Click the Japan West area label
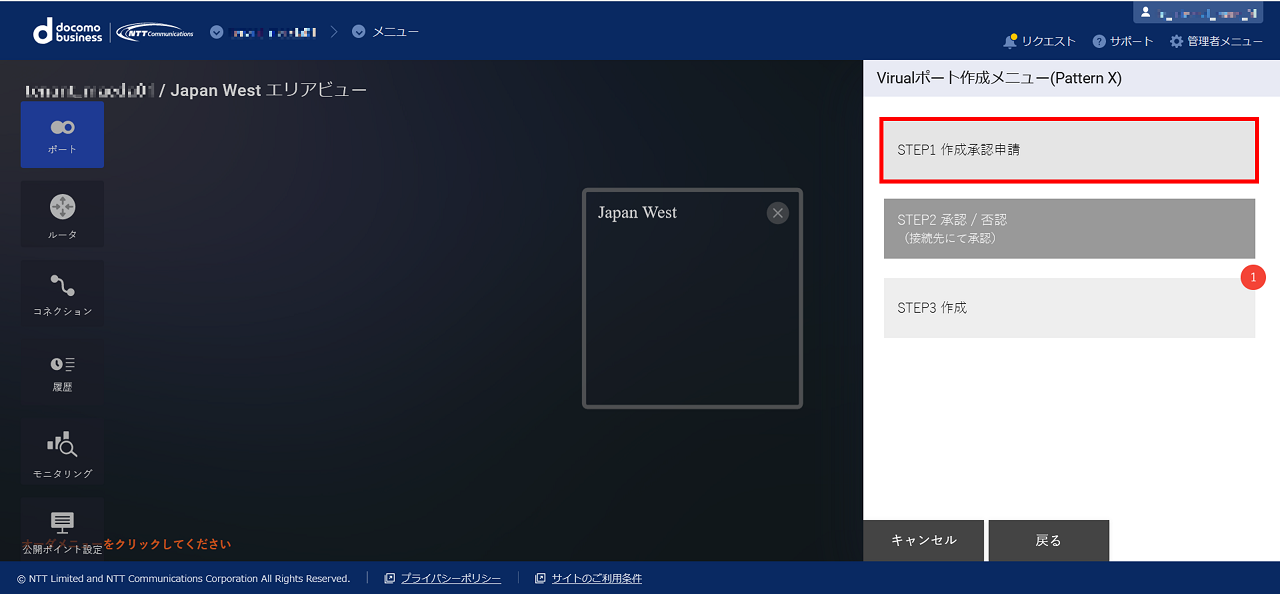The image size is (1280, 594). point(637,212)
